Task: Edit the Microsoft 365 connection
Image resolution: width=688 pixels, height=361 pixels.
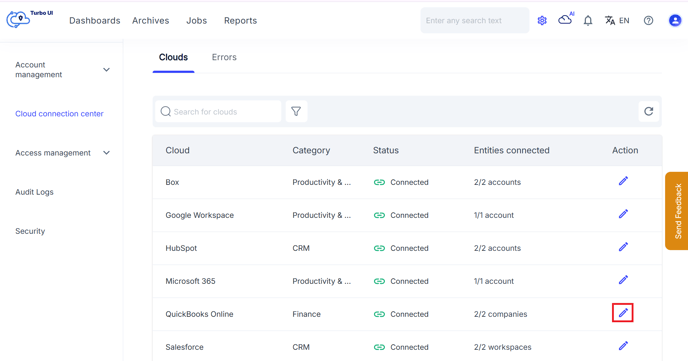Action: (623, 280)
